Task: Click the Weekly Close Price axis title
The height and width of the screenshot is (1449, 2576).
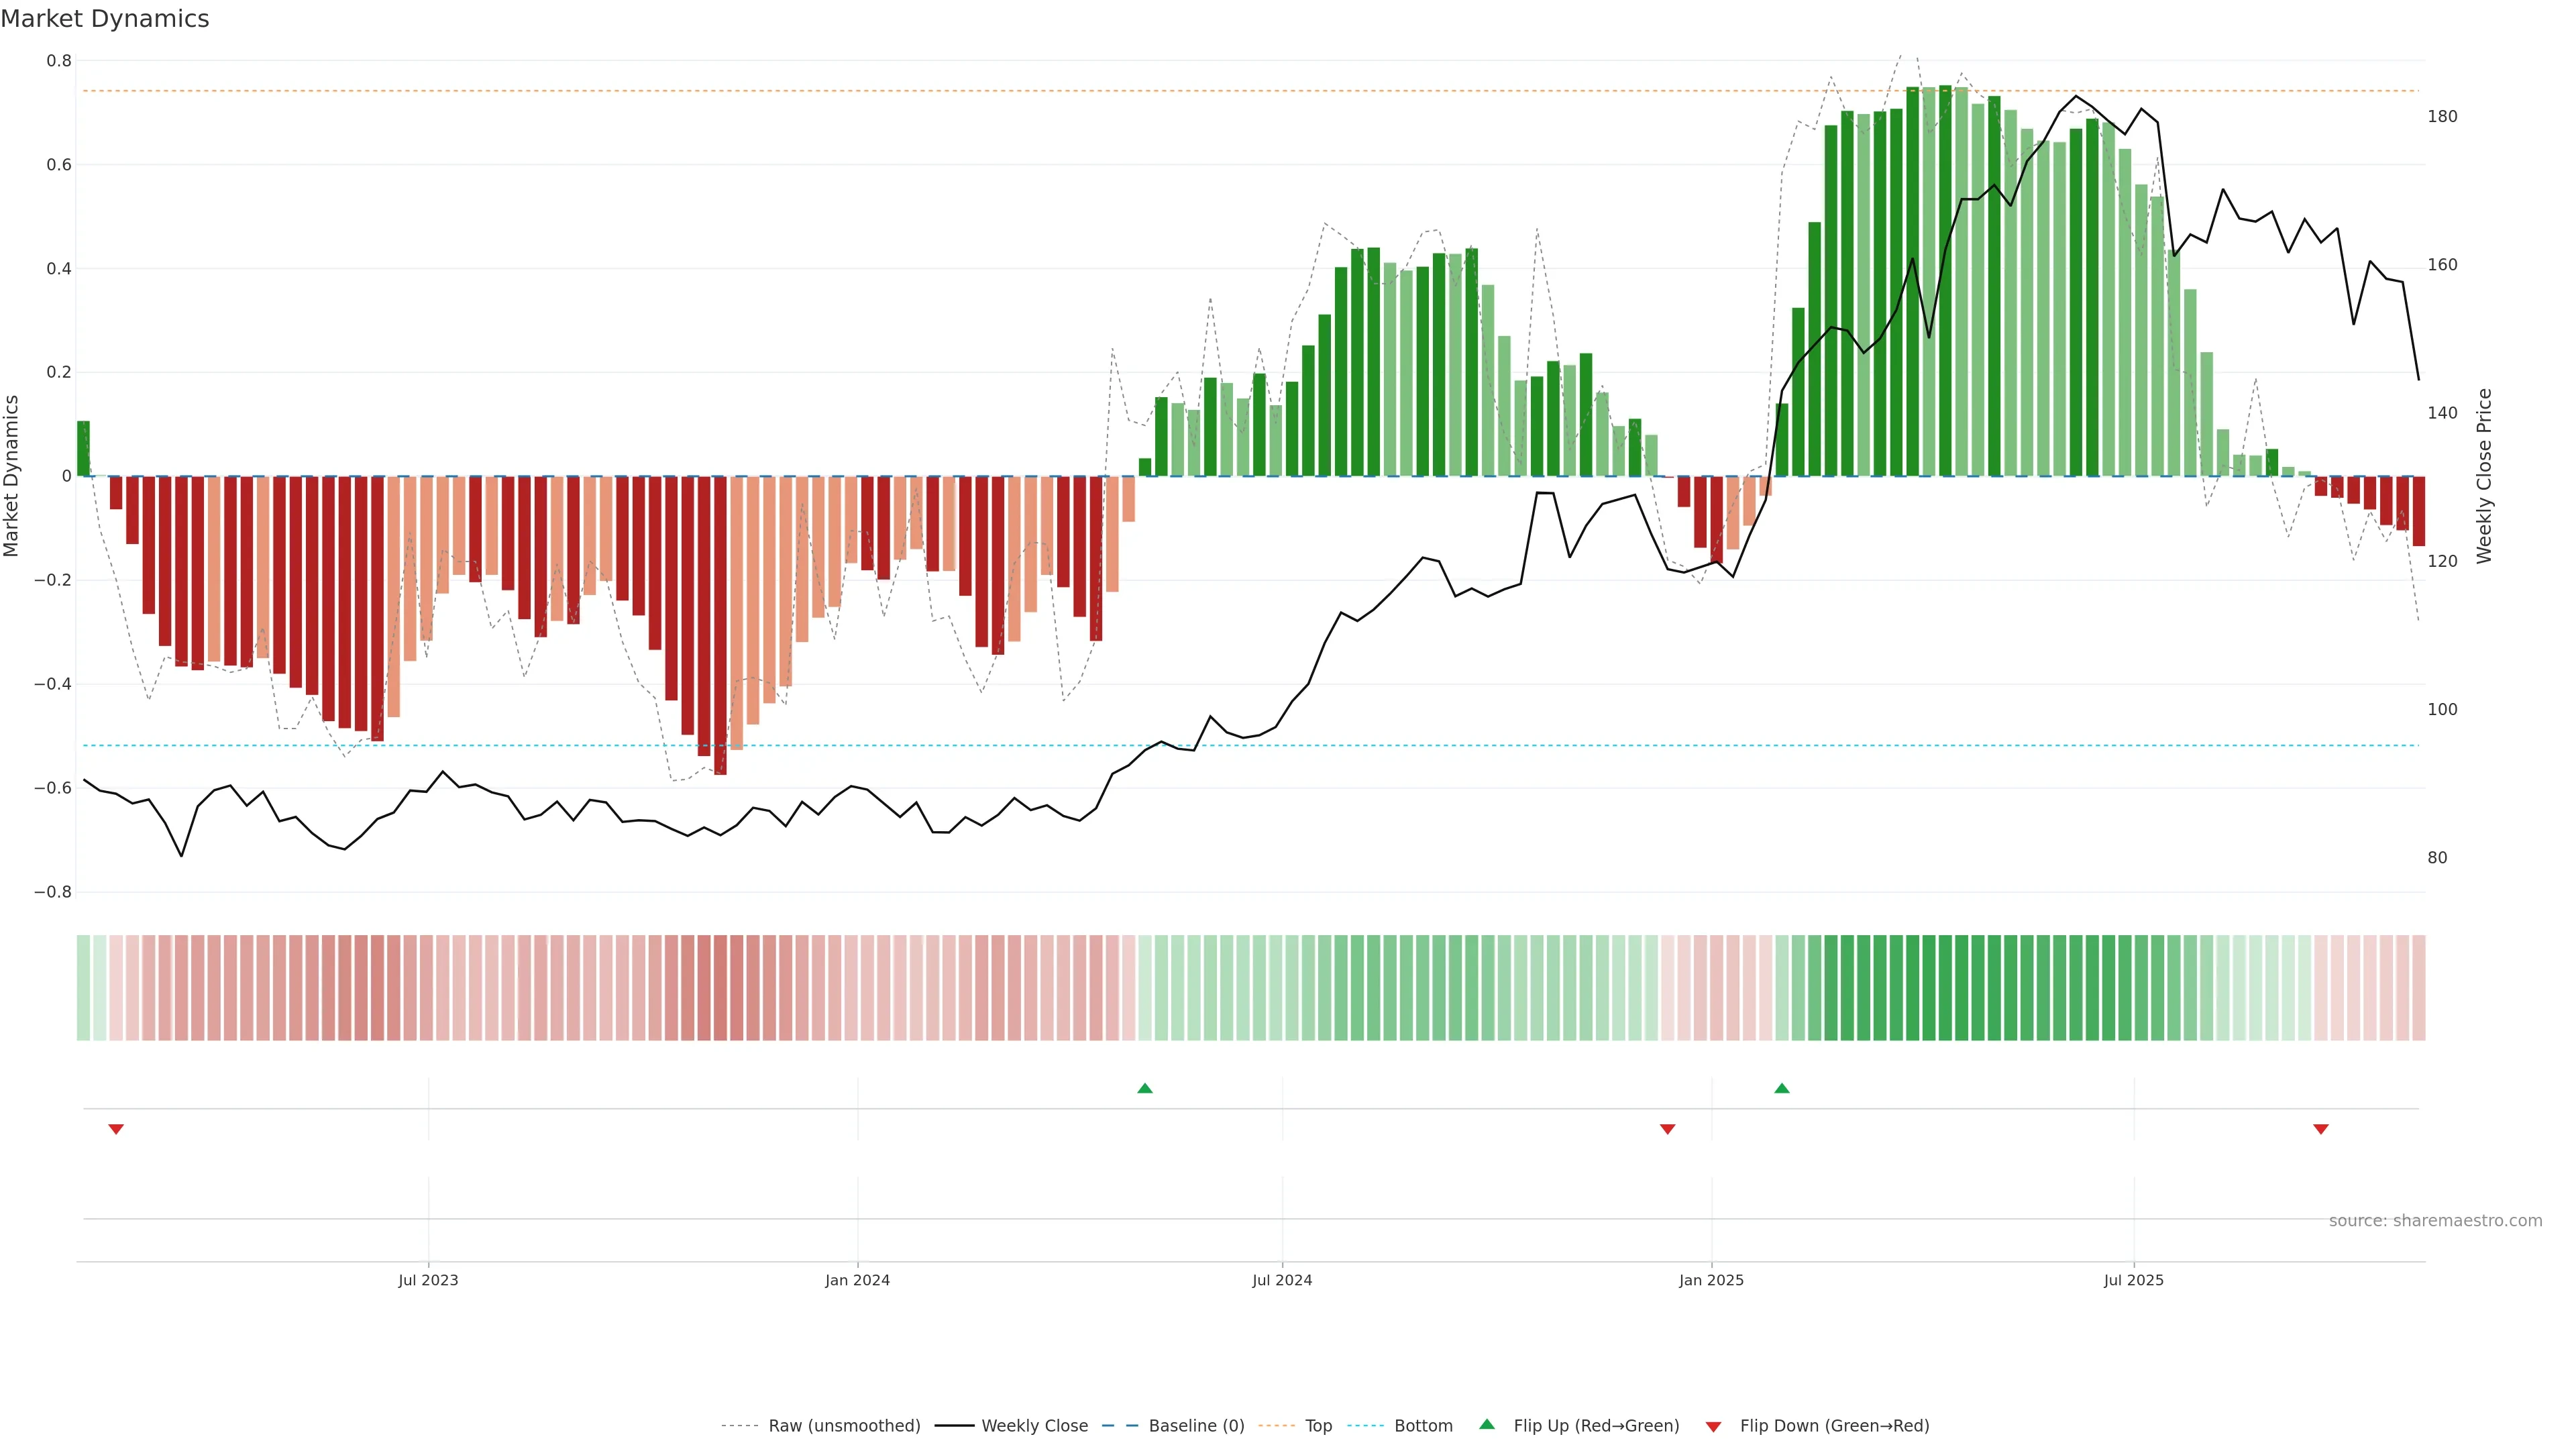Action: pyautogui.click(x=2484, y=476)
